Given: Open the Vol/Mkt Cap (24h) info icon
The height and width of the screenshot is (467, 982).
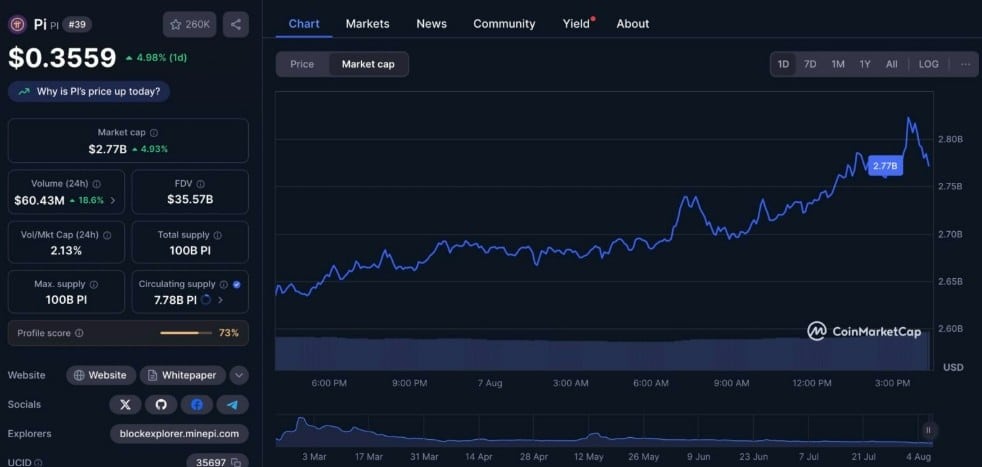Looking at the screenshot, I should [x=107, y=235].
